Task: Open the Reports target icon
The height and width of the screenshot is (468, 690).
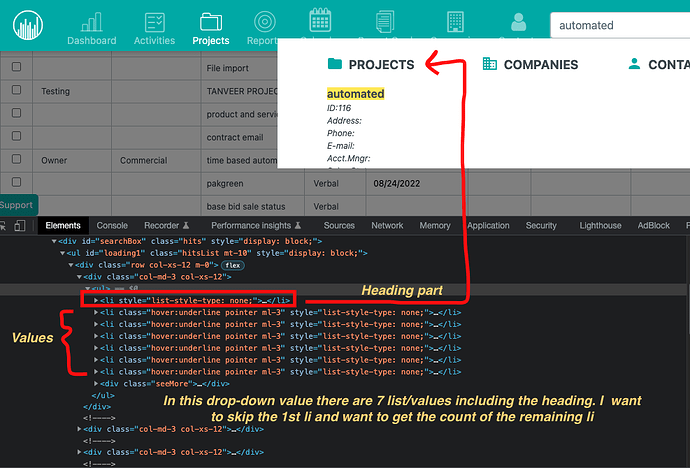Action: point(265,22)
